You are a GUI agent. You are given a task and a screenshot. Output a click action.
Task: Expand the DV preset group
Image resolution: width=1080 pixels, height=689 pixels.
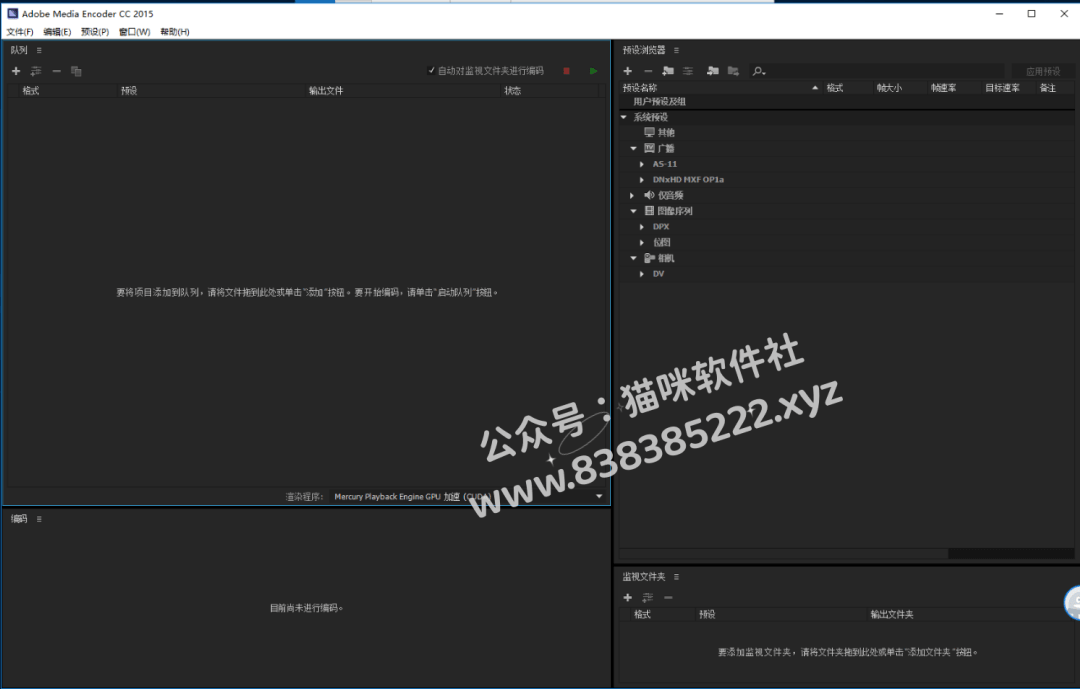[x=642, y=274]
